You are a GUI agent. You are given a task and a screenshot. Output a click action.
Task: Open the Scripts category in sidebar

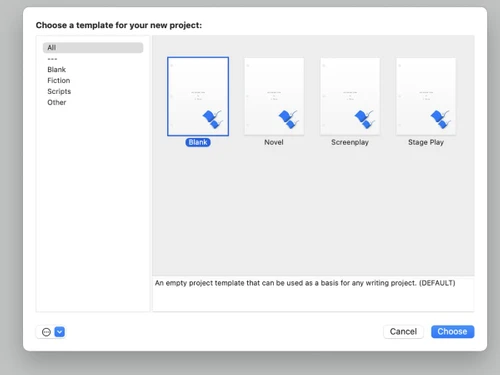(x=59, y=92)
